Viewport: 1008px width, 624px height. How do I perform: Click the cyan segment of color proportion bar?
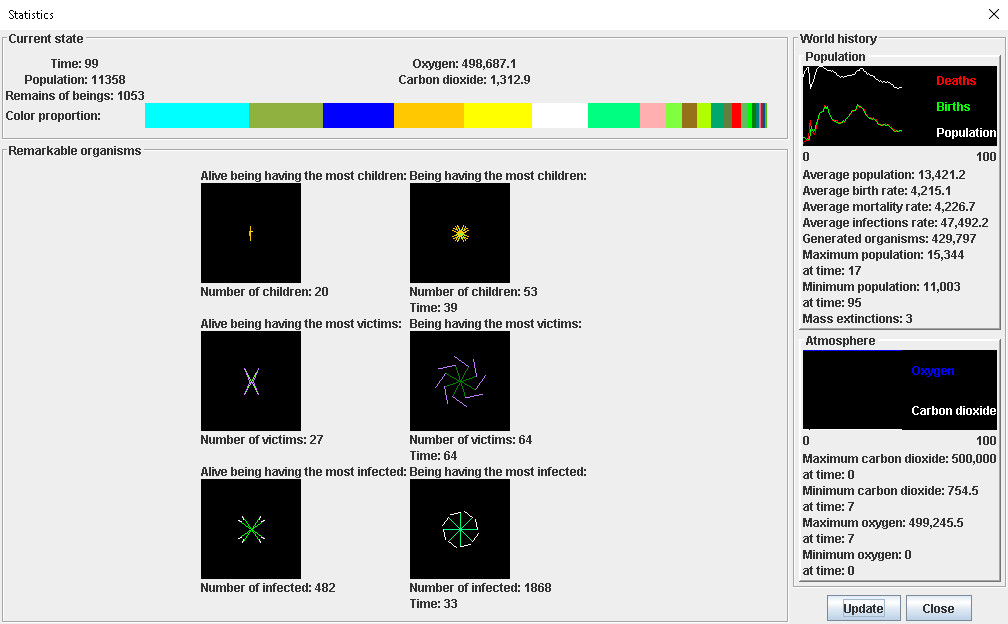point(196,115)
